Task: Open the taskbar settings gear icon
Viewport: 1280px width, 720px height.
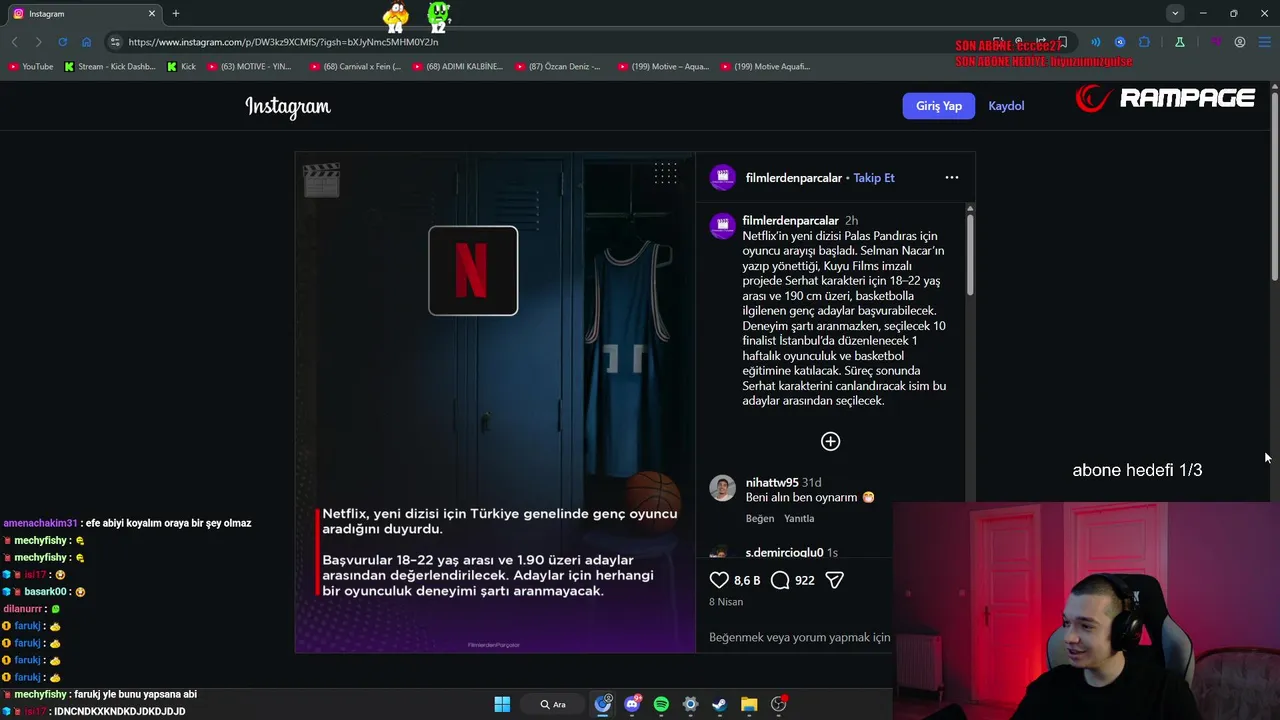Action: (690, 704)
